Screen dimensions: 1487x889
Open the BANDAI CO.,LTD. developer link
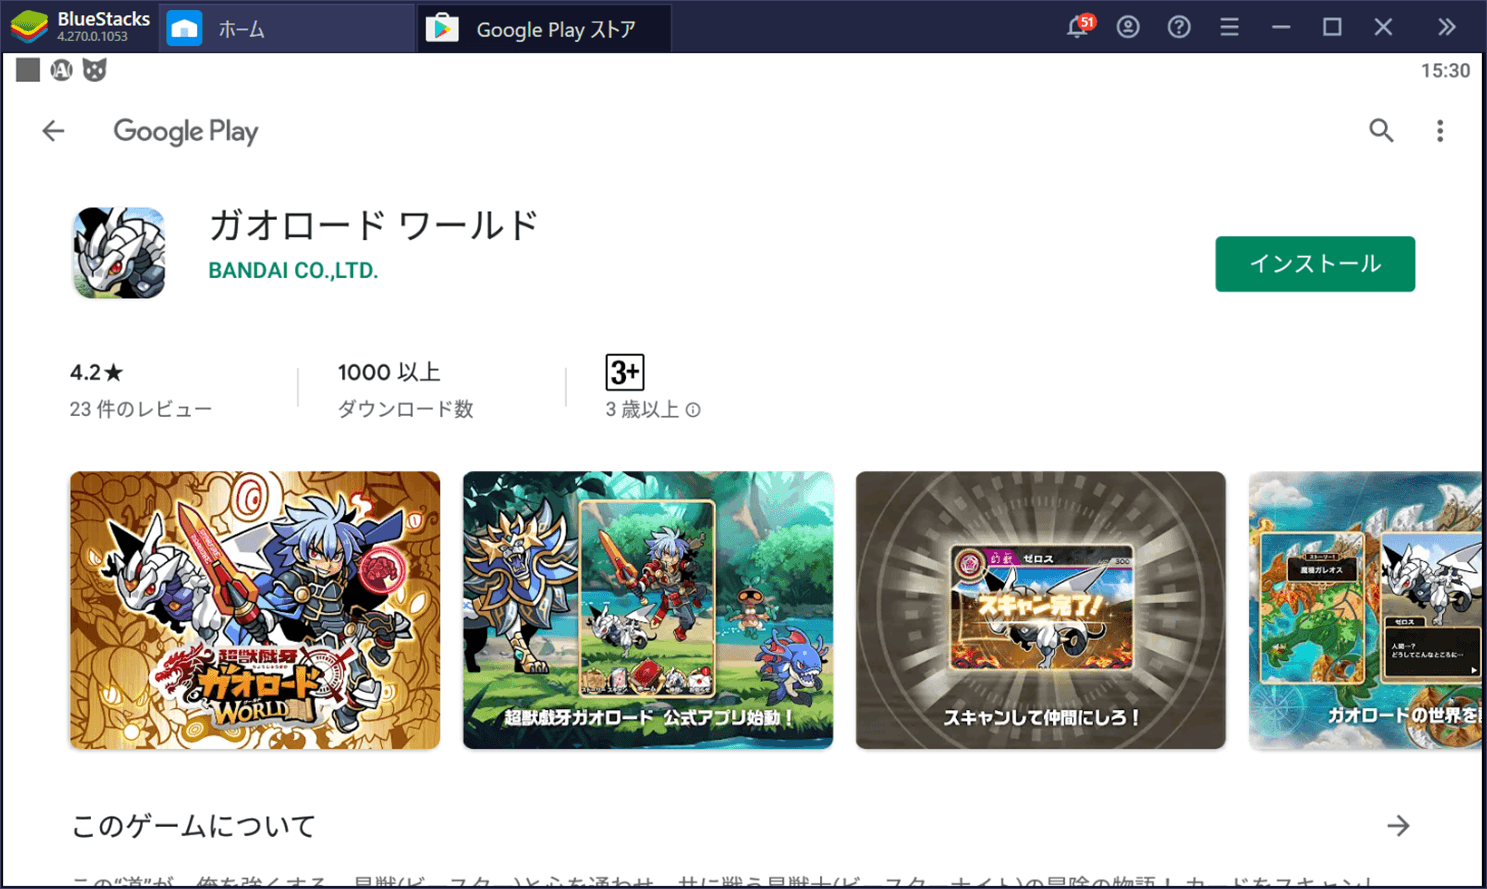[293, 271]
